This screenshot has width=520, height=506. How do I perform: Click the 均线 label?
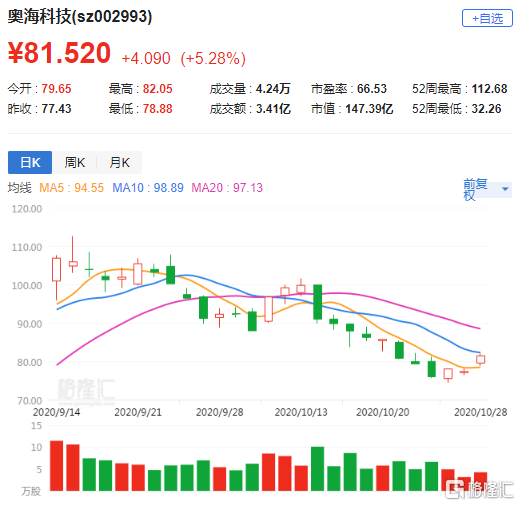click(x=19, y=188)
